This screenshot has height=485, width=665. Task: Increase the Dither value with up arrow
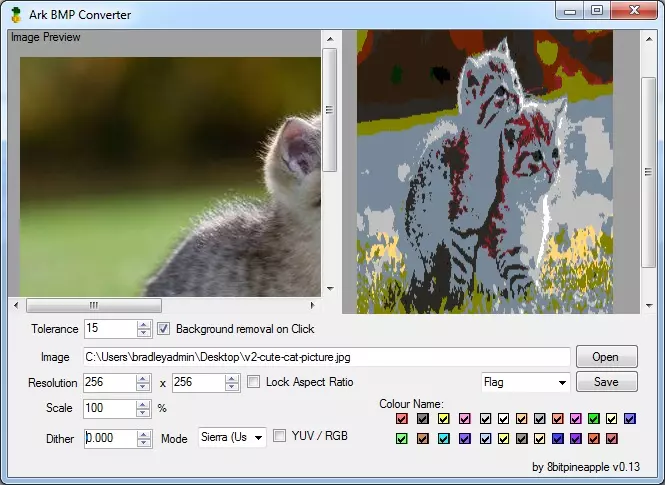point(144,433)
